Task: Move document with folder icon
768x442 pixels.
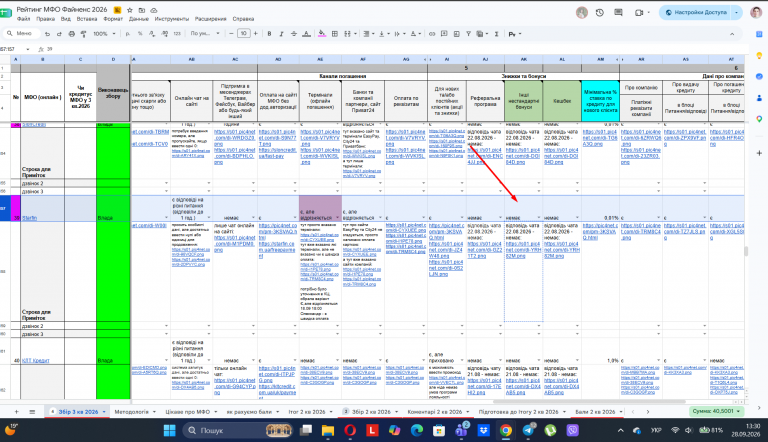Action: (142, 10)
